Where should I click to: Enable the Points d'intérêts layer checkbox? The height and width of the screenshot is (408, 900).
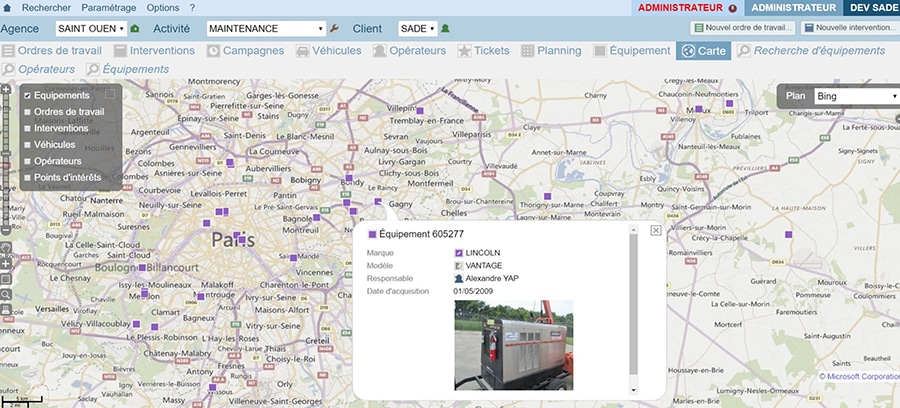click(x=27, y=178)
